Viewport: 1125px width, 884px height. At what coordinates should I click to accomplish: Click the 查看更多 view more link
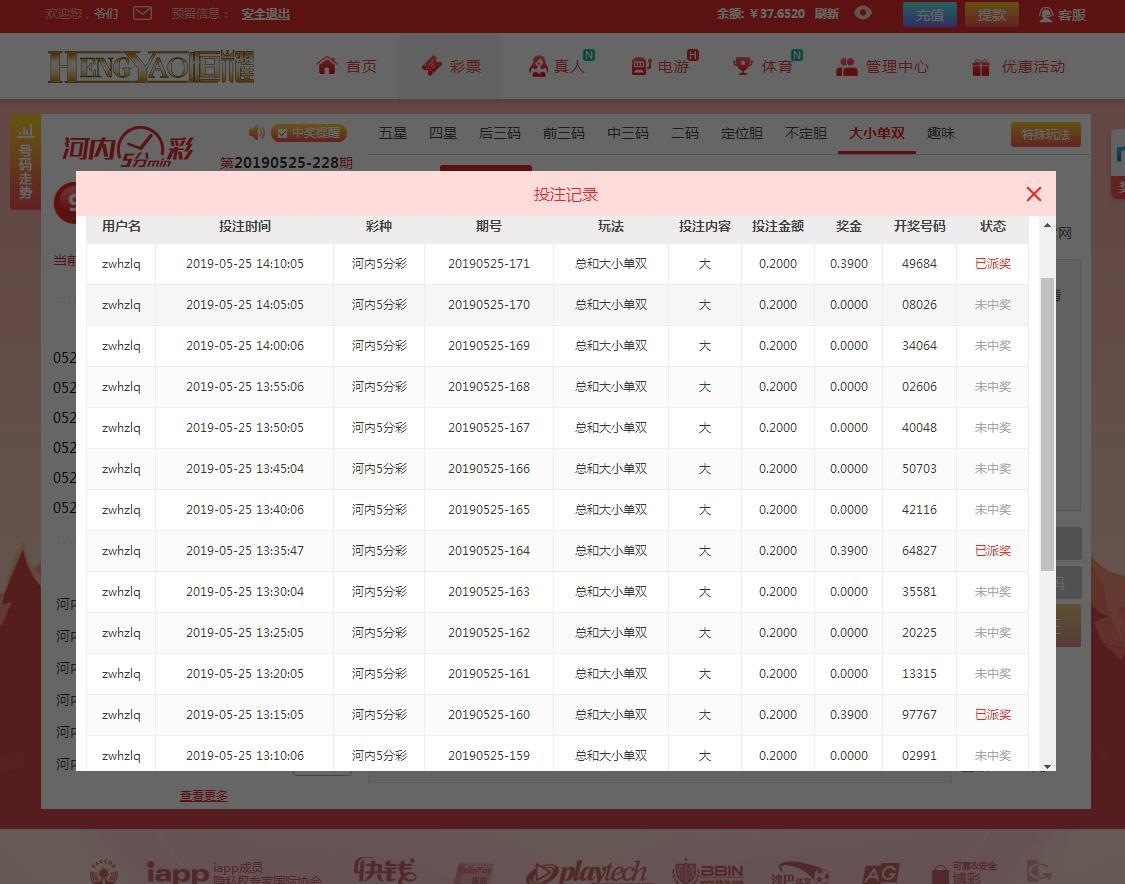[x=204, y=796]
